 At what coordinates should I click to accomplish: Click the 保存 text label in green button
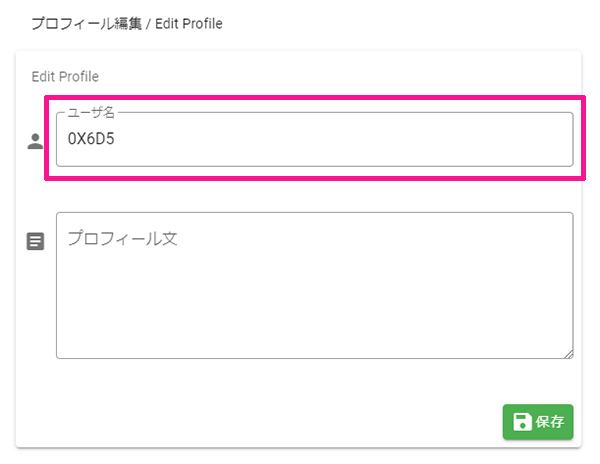click(x=549, y=422)
